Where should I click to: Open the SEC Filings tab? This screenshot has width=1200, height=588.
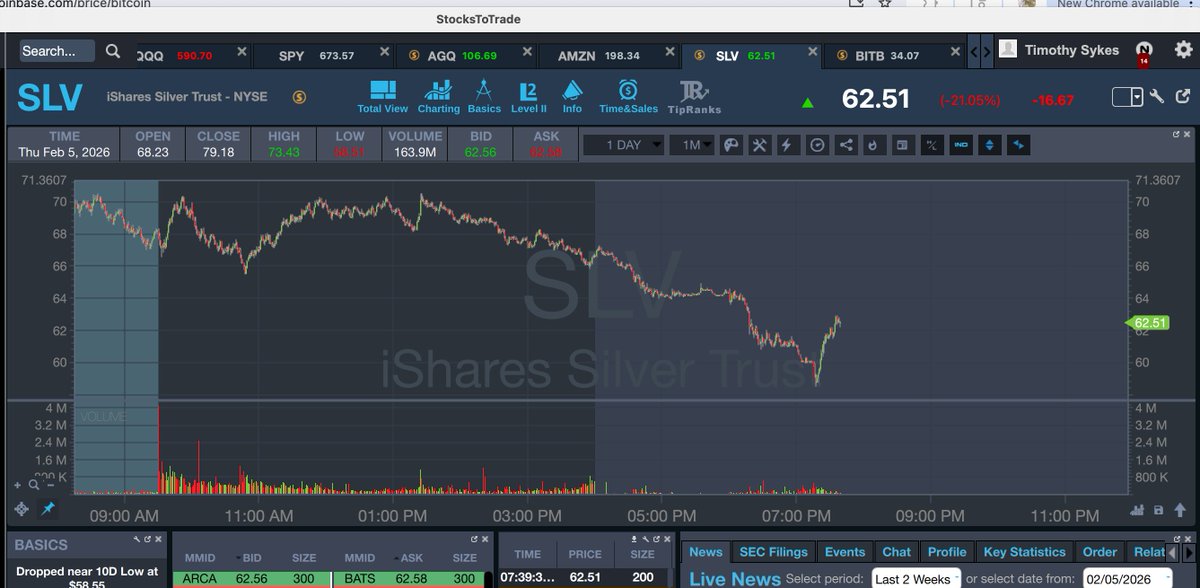pos(772,551)
